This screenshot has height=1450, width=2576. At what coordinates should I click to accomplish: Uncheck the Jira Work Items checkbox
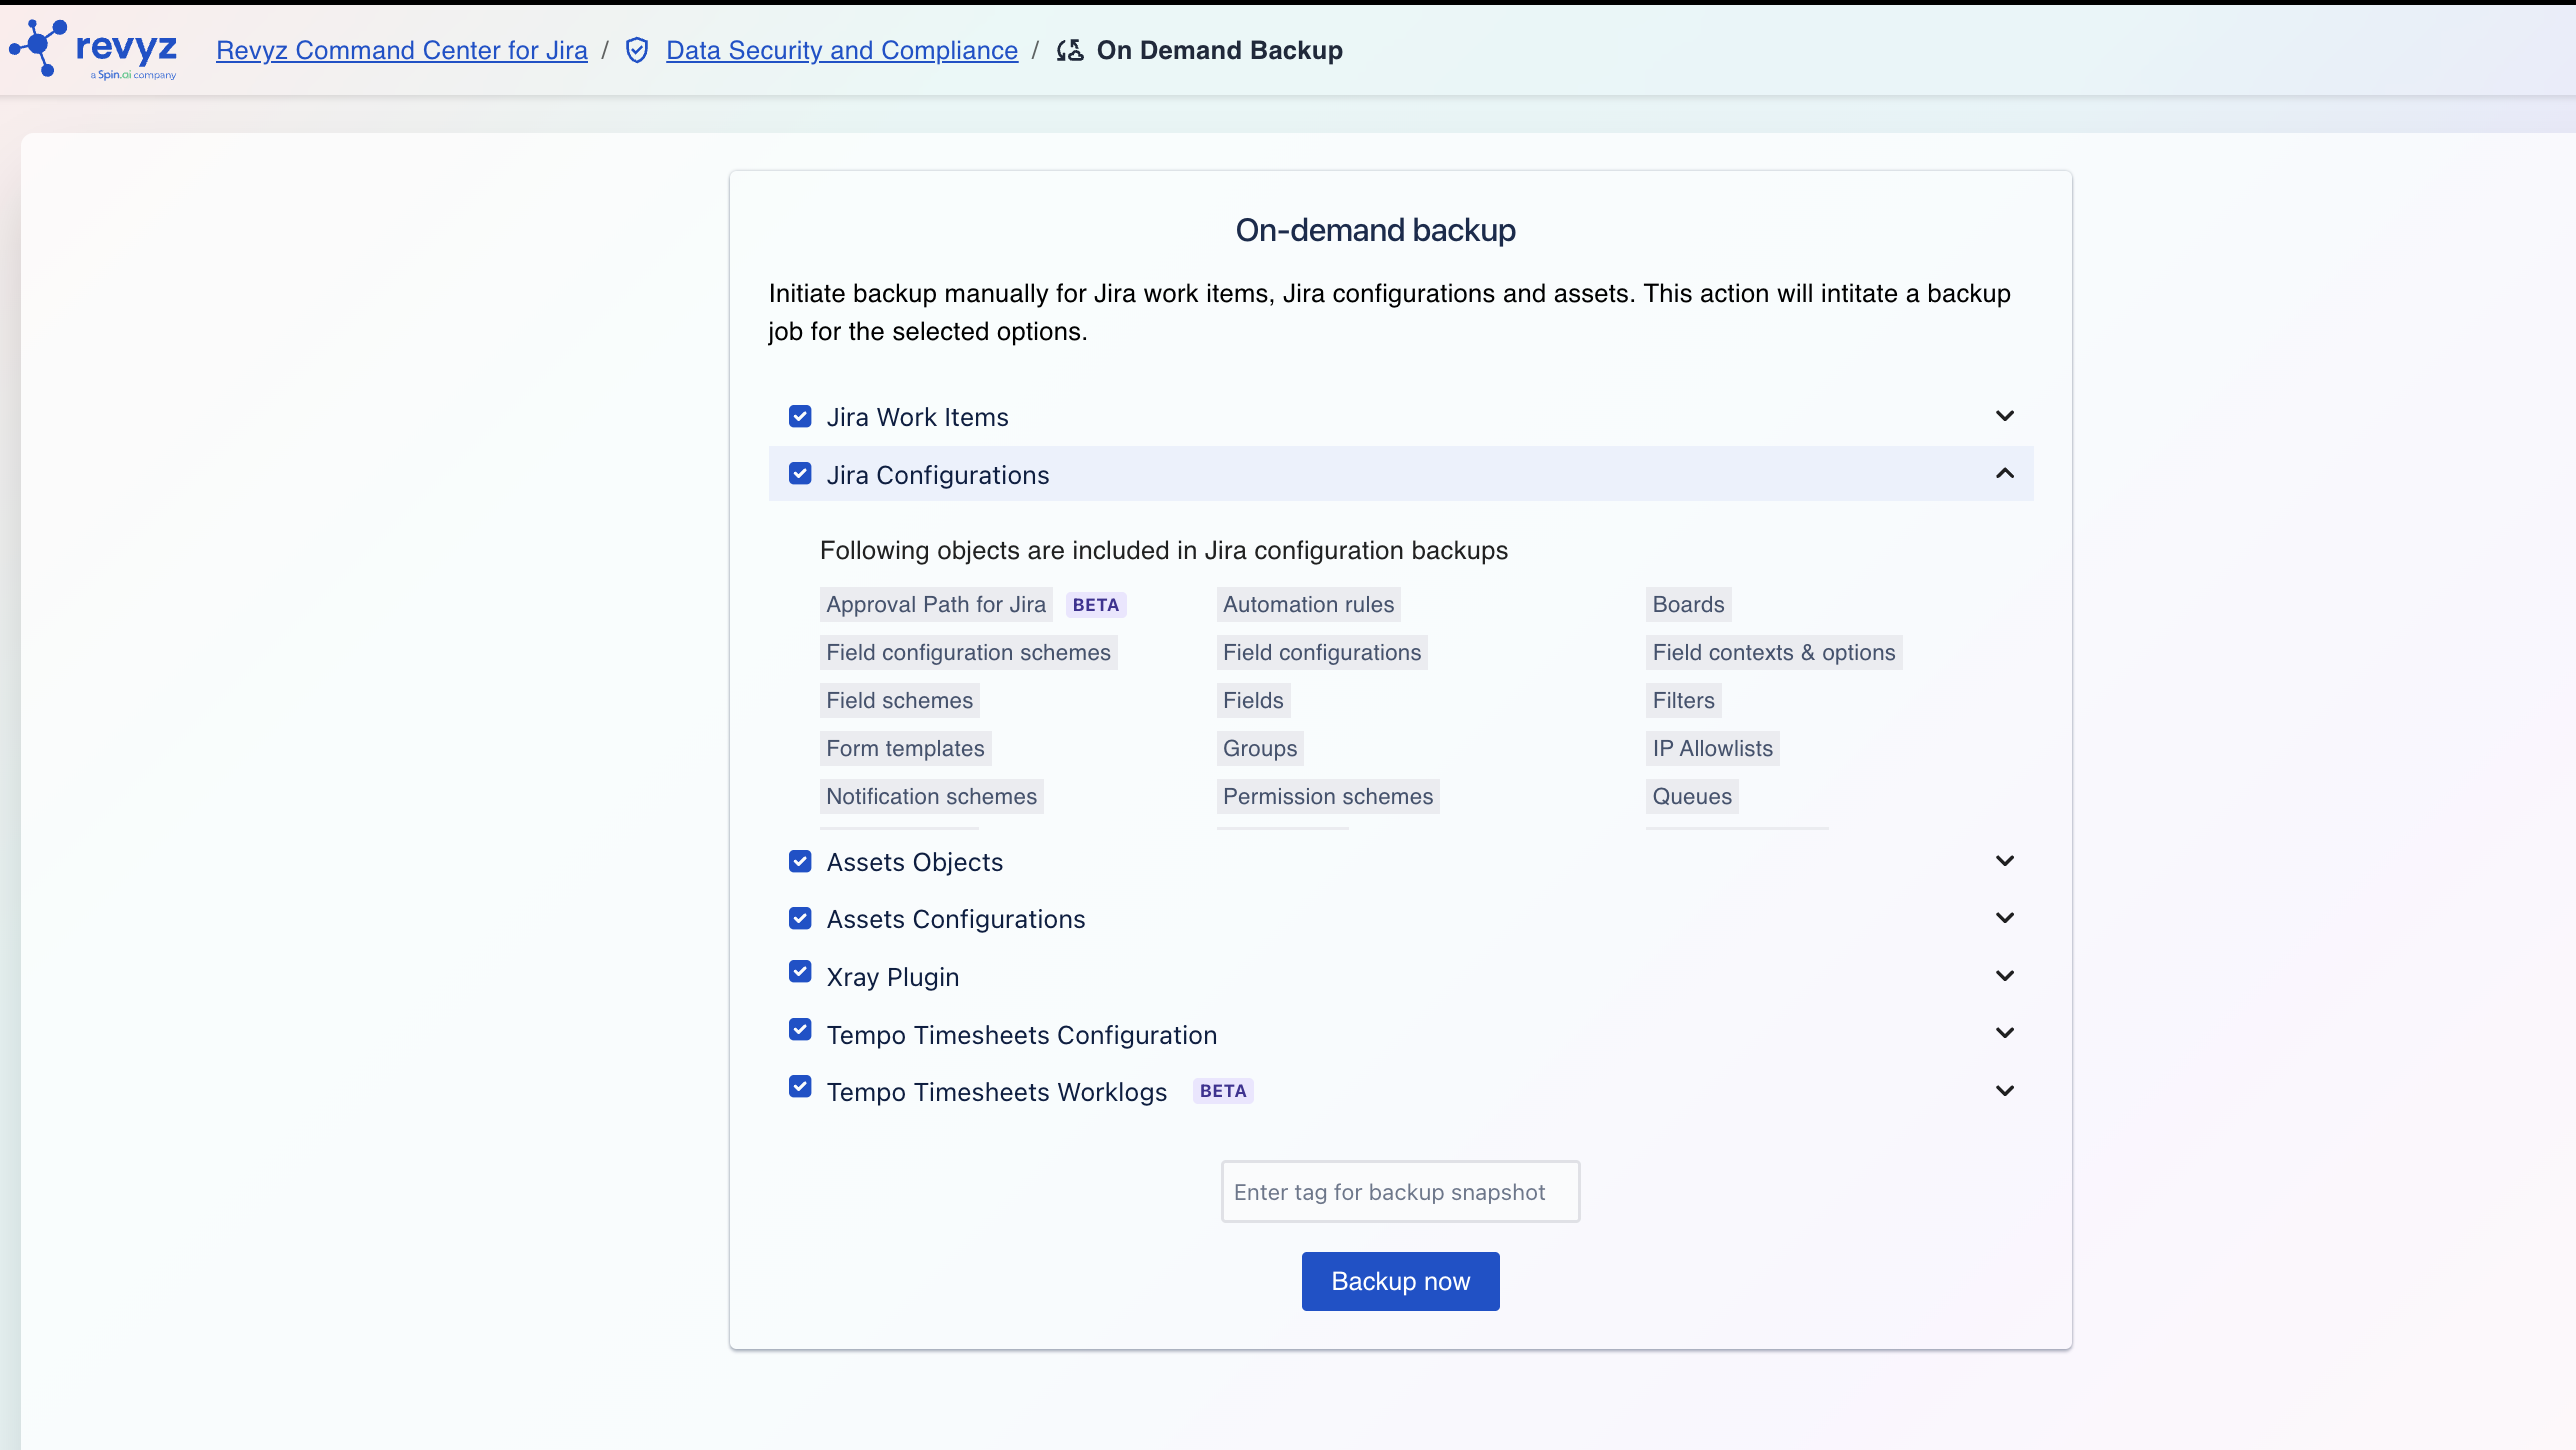800,416
